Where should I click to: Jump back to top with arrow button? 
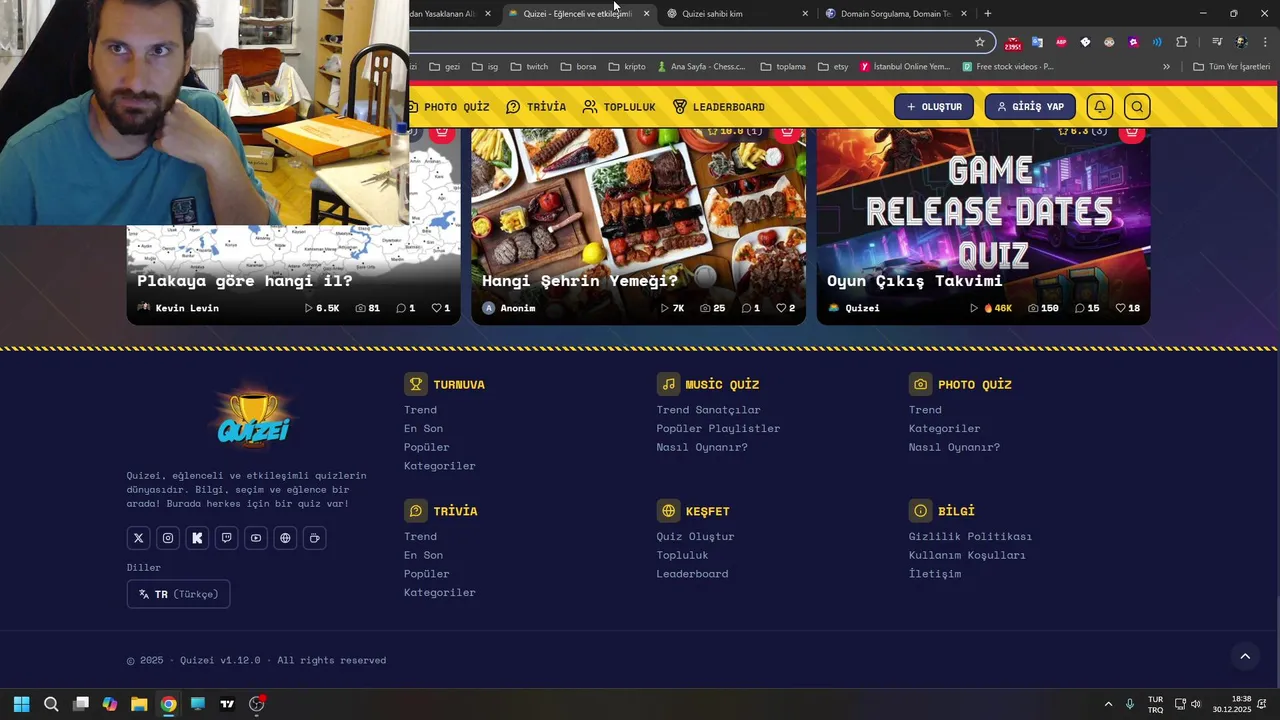[1245, 656]
